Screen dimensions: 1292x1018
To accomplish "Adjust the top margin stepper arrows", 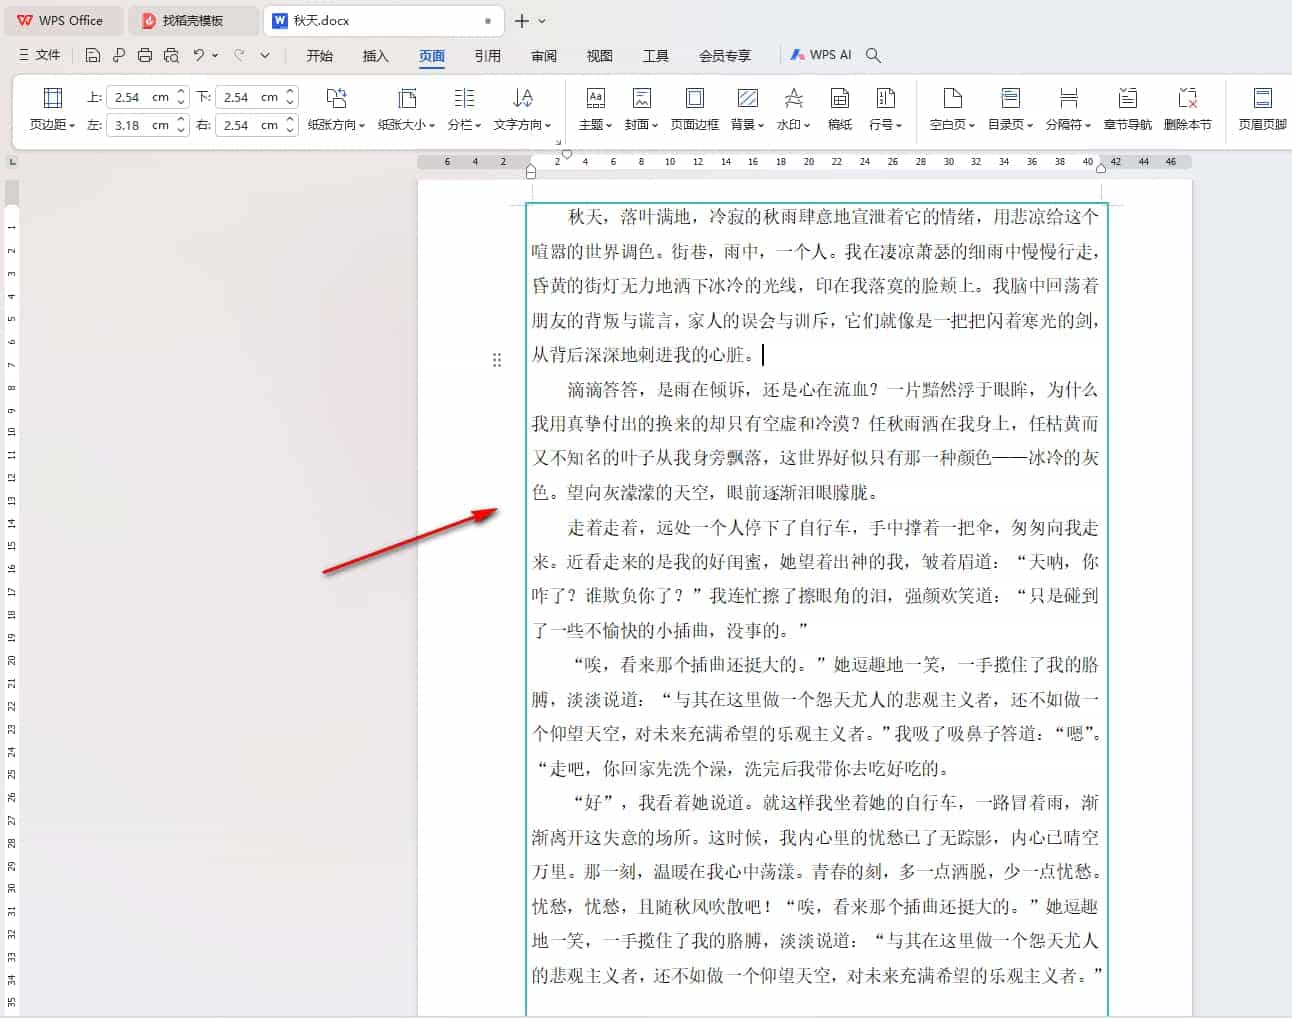I will (181, 97).
